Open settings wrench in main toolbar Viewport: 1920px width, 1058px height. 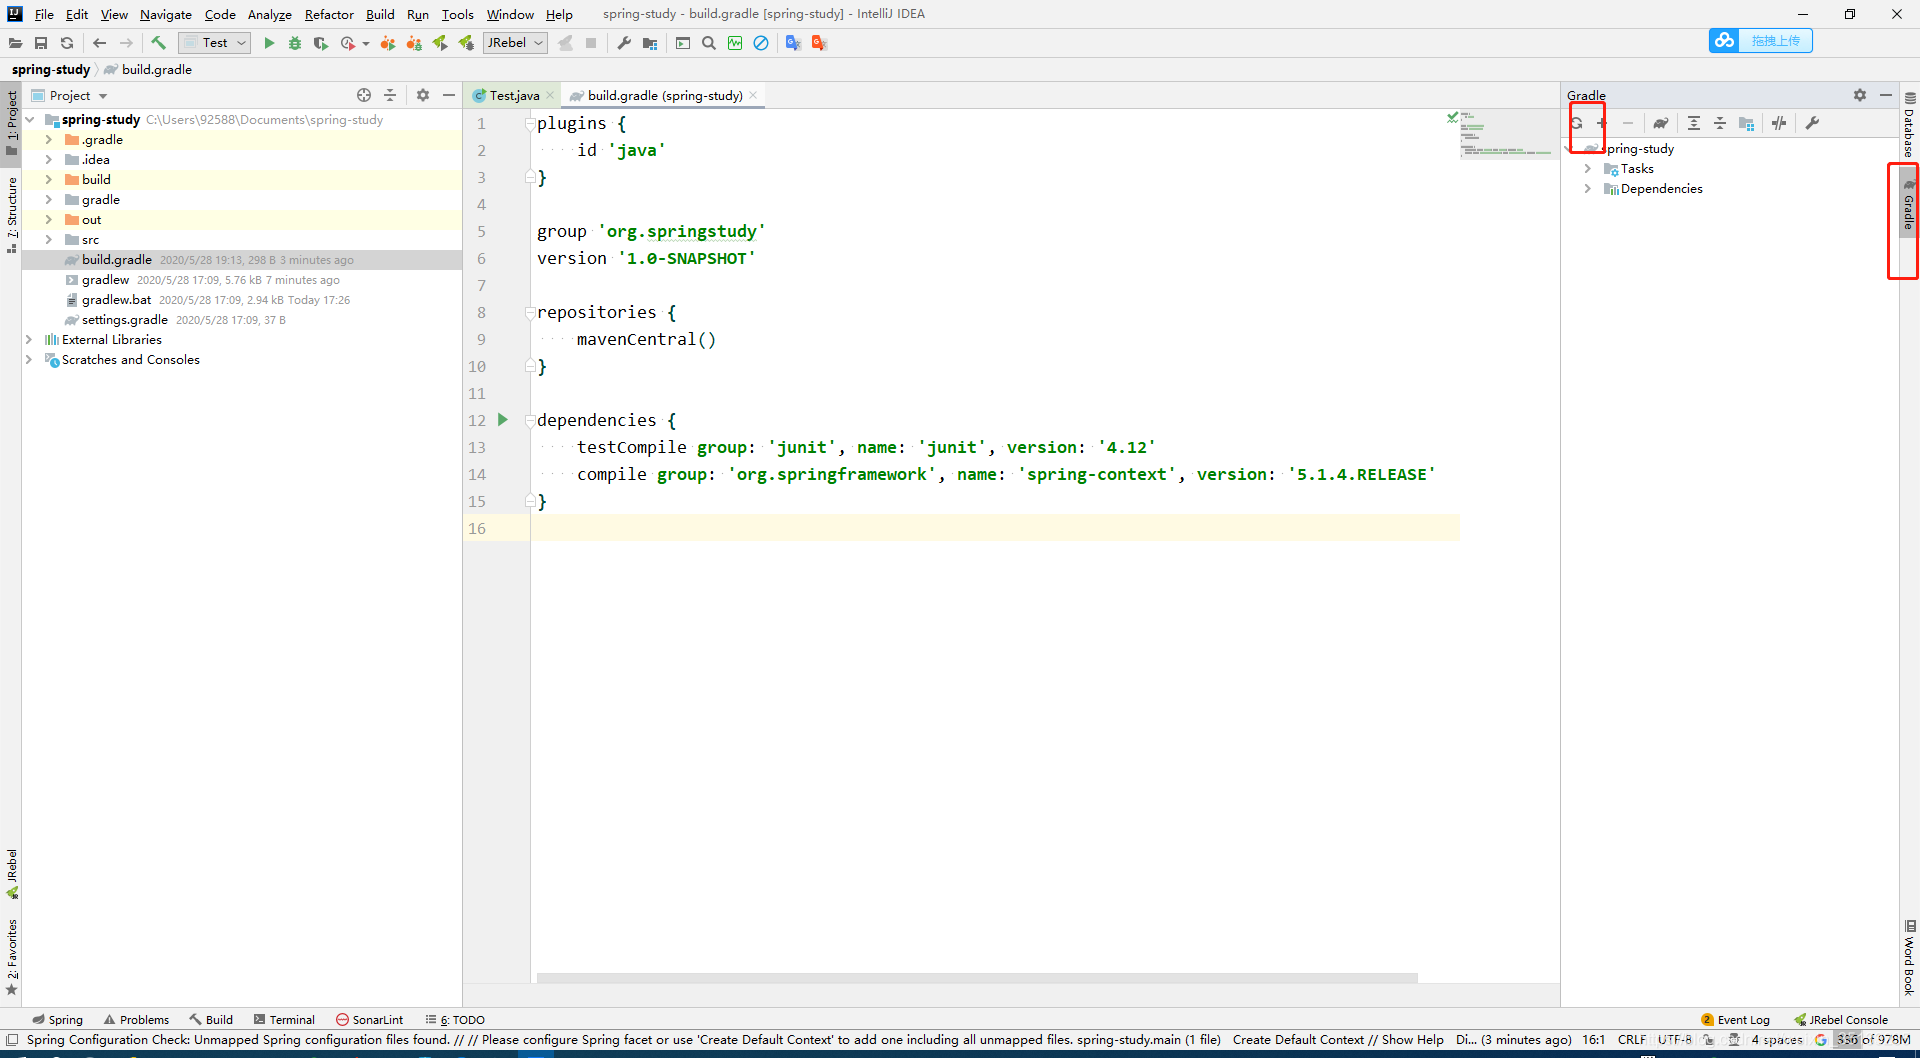624,43
